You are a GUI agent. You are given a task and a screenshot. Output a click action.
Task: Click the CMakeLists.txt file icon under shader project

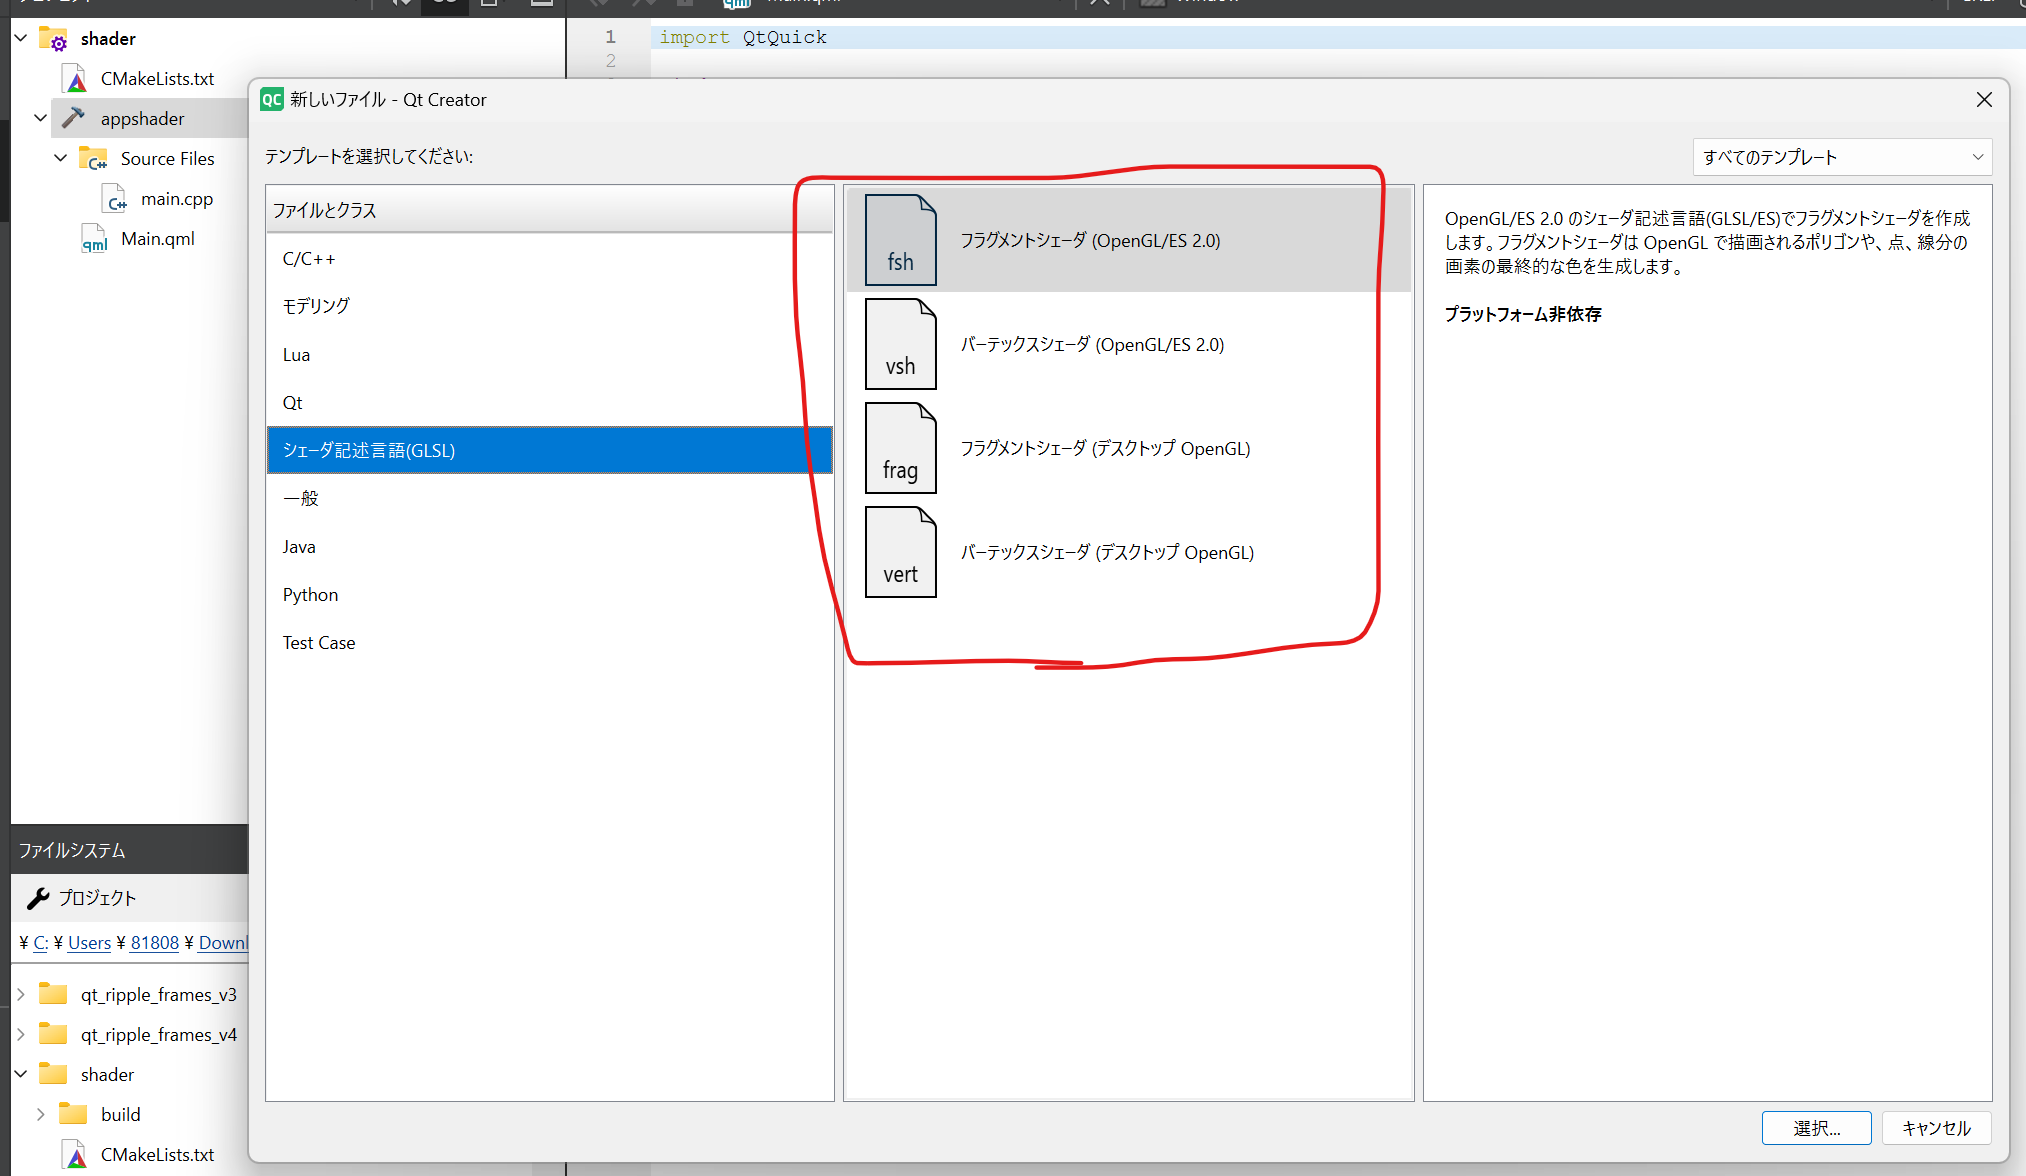click(75, 79)
